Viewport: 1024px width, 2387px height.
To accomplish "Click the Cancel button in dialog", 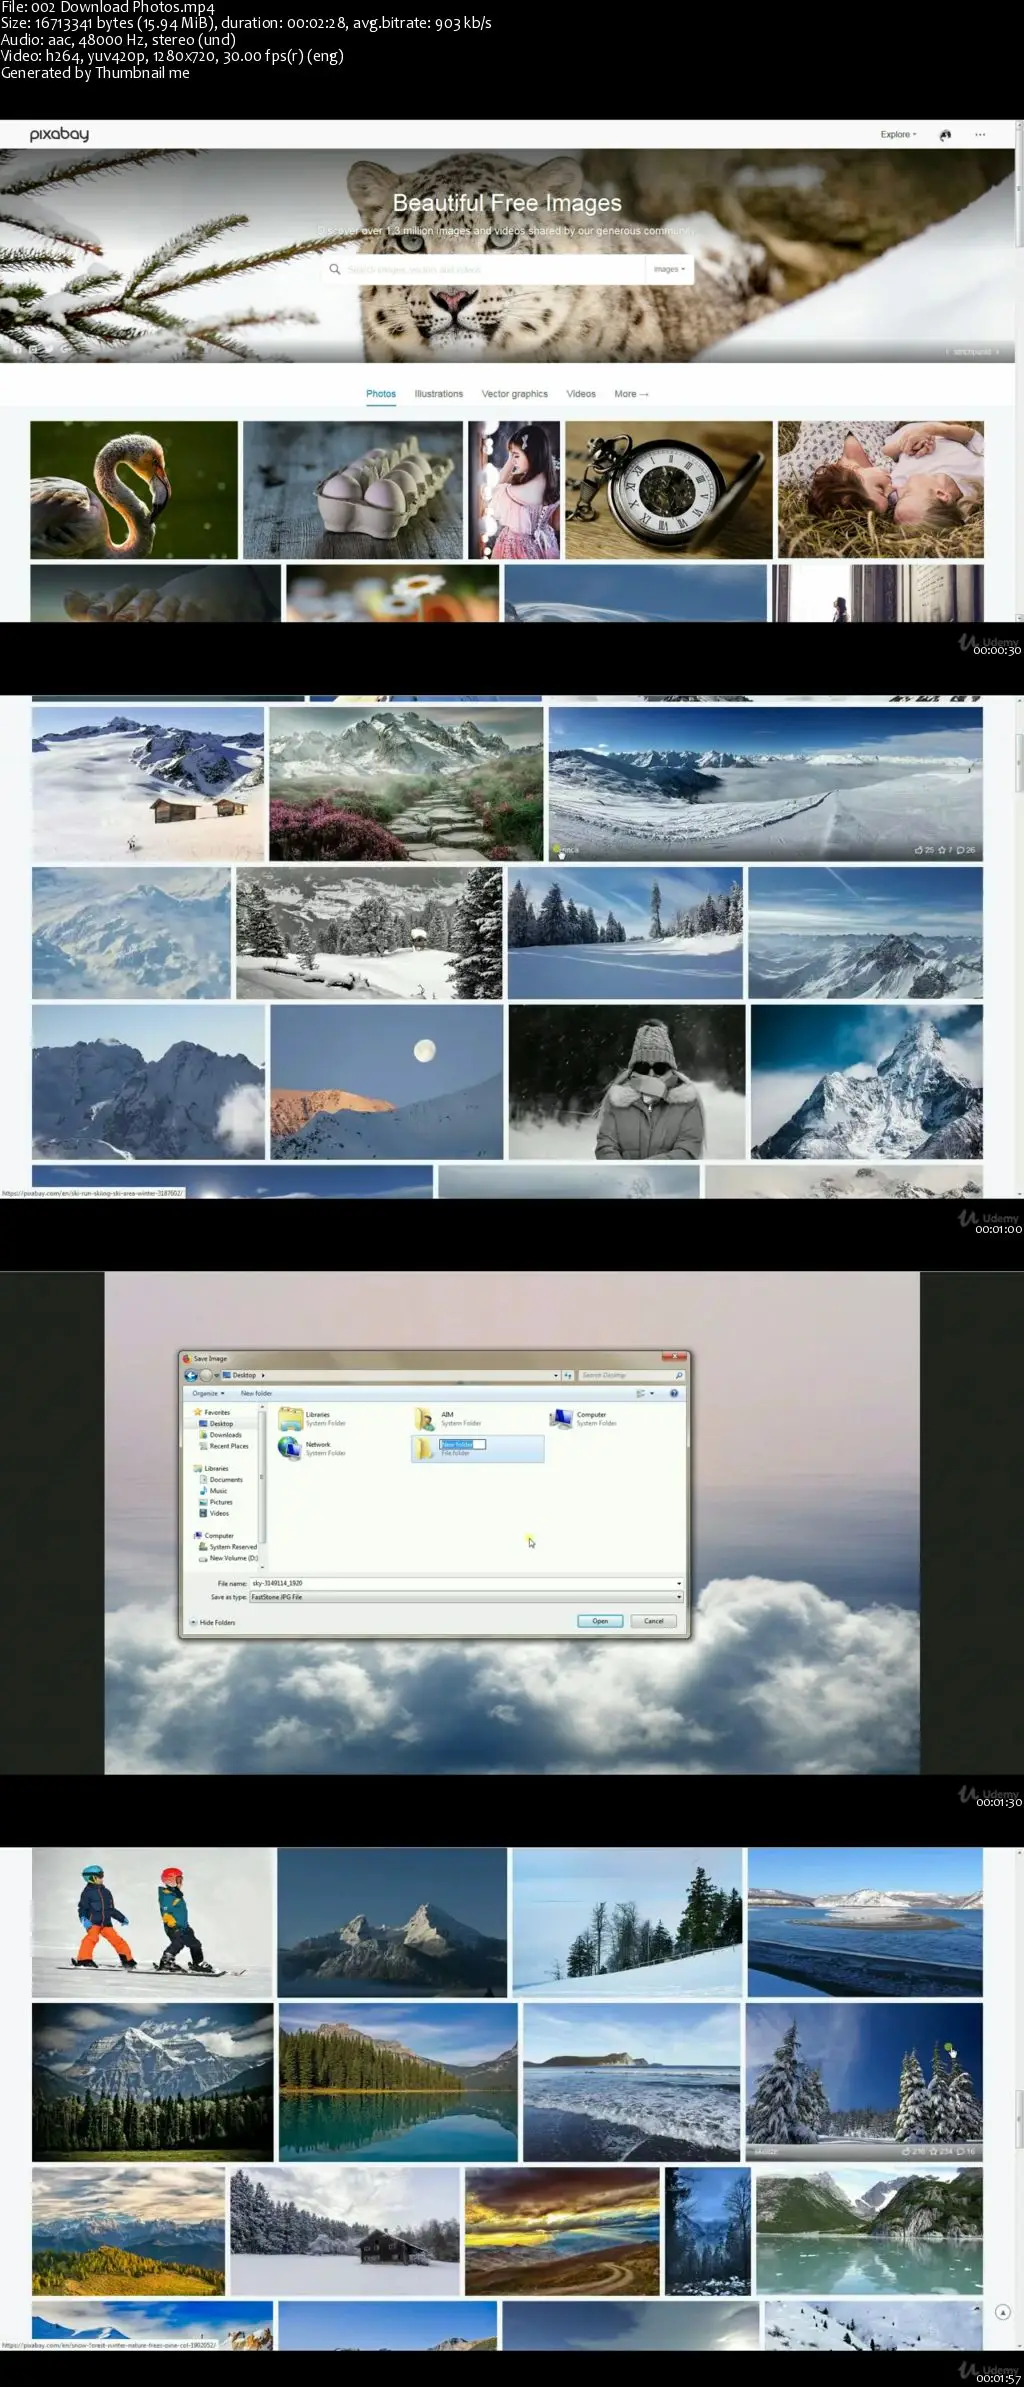I will point(654,1621).
